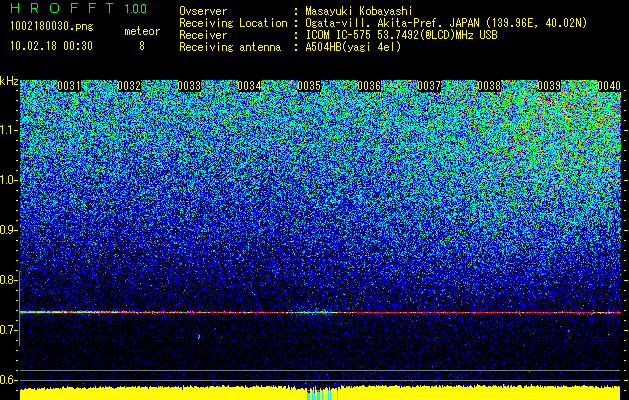Select the Ogata-vill. Akita-Pref. JAPAN location text
This screenshot has height=400, width=629.
point(446,23)
